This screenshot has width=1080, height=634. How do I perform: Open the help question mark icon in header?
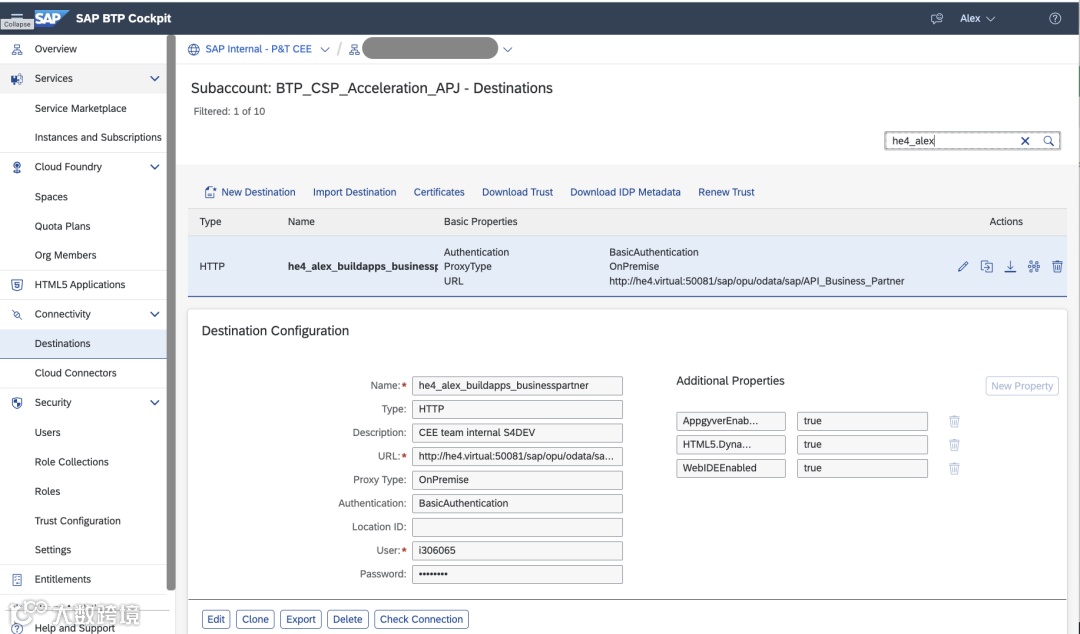click(1055, 19)
